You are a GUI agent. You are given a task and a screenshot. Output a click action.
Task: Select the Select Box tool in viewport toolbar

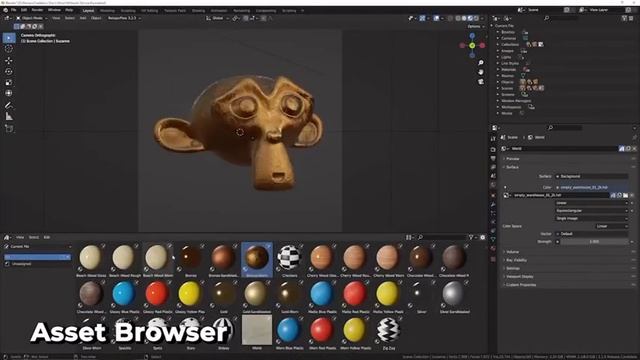[9, 38]
